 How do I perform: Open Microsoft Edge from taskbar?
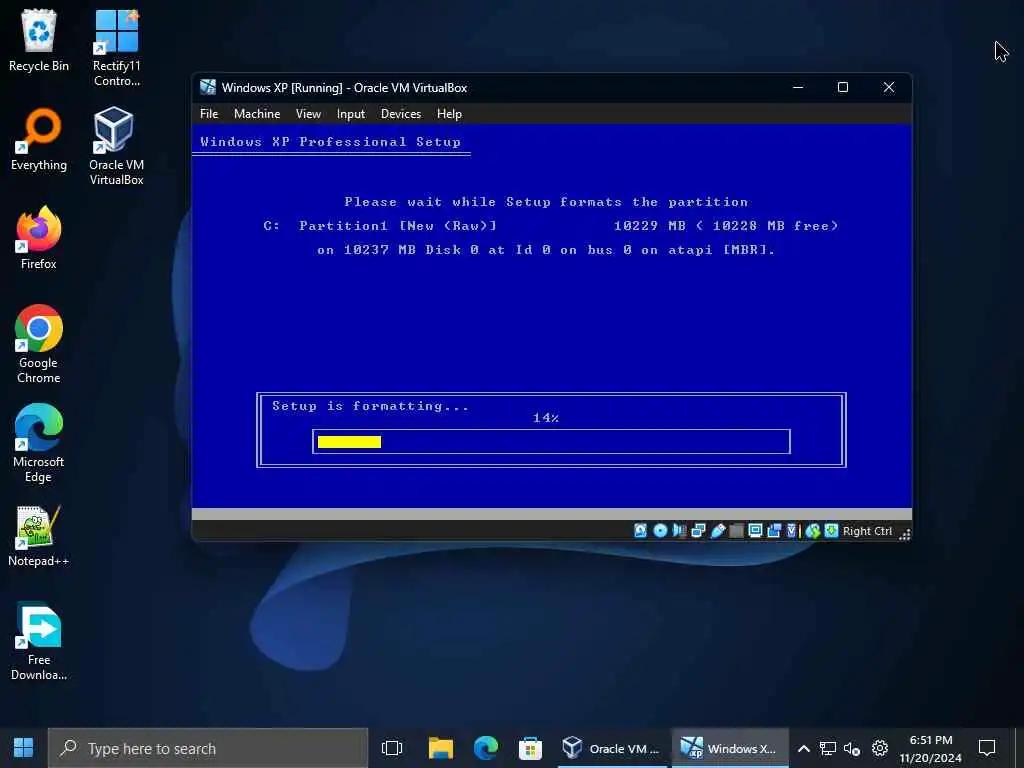(x=485, y=748)
